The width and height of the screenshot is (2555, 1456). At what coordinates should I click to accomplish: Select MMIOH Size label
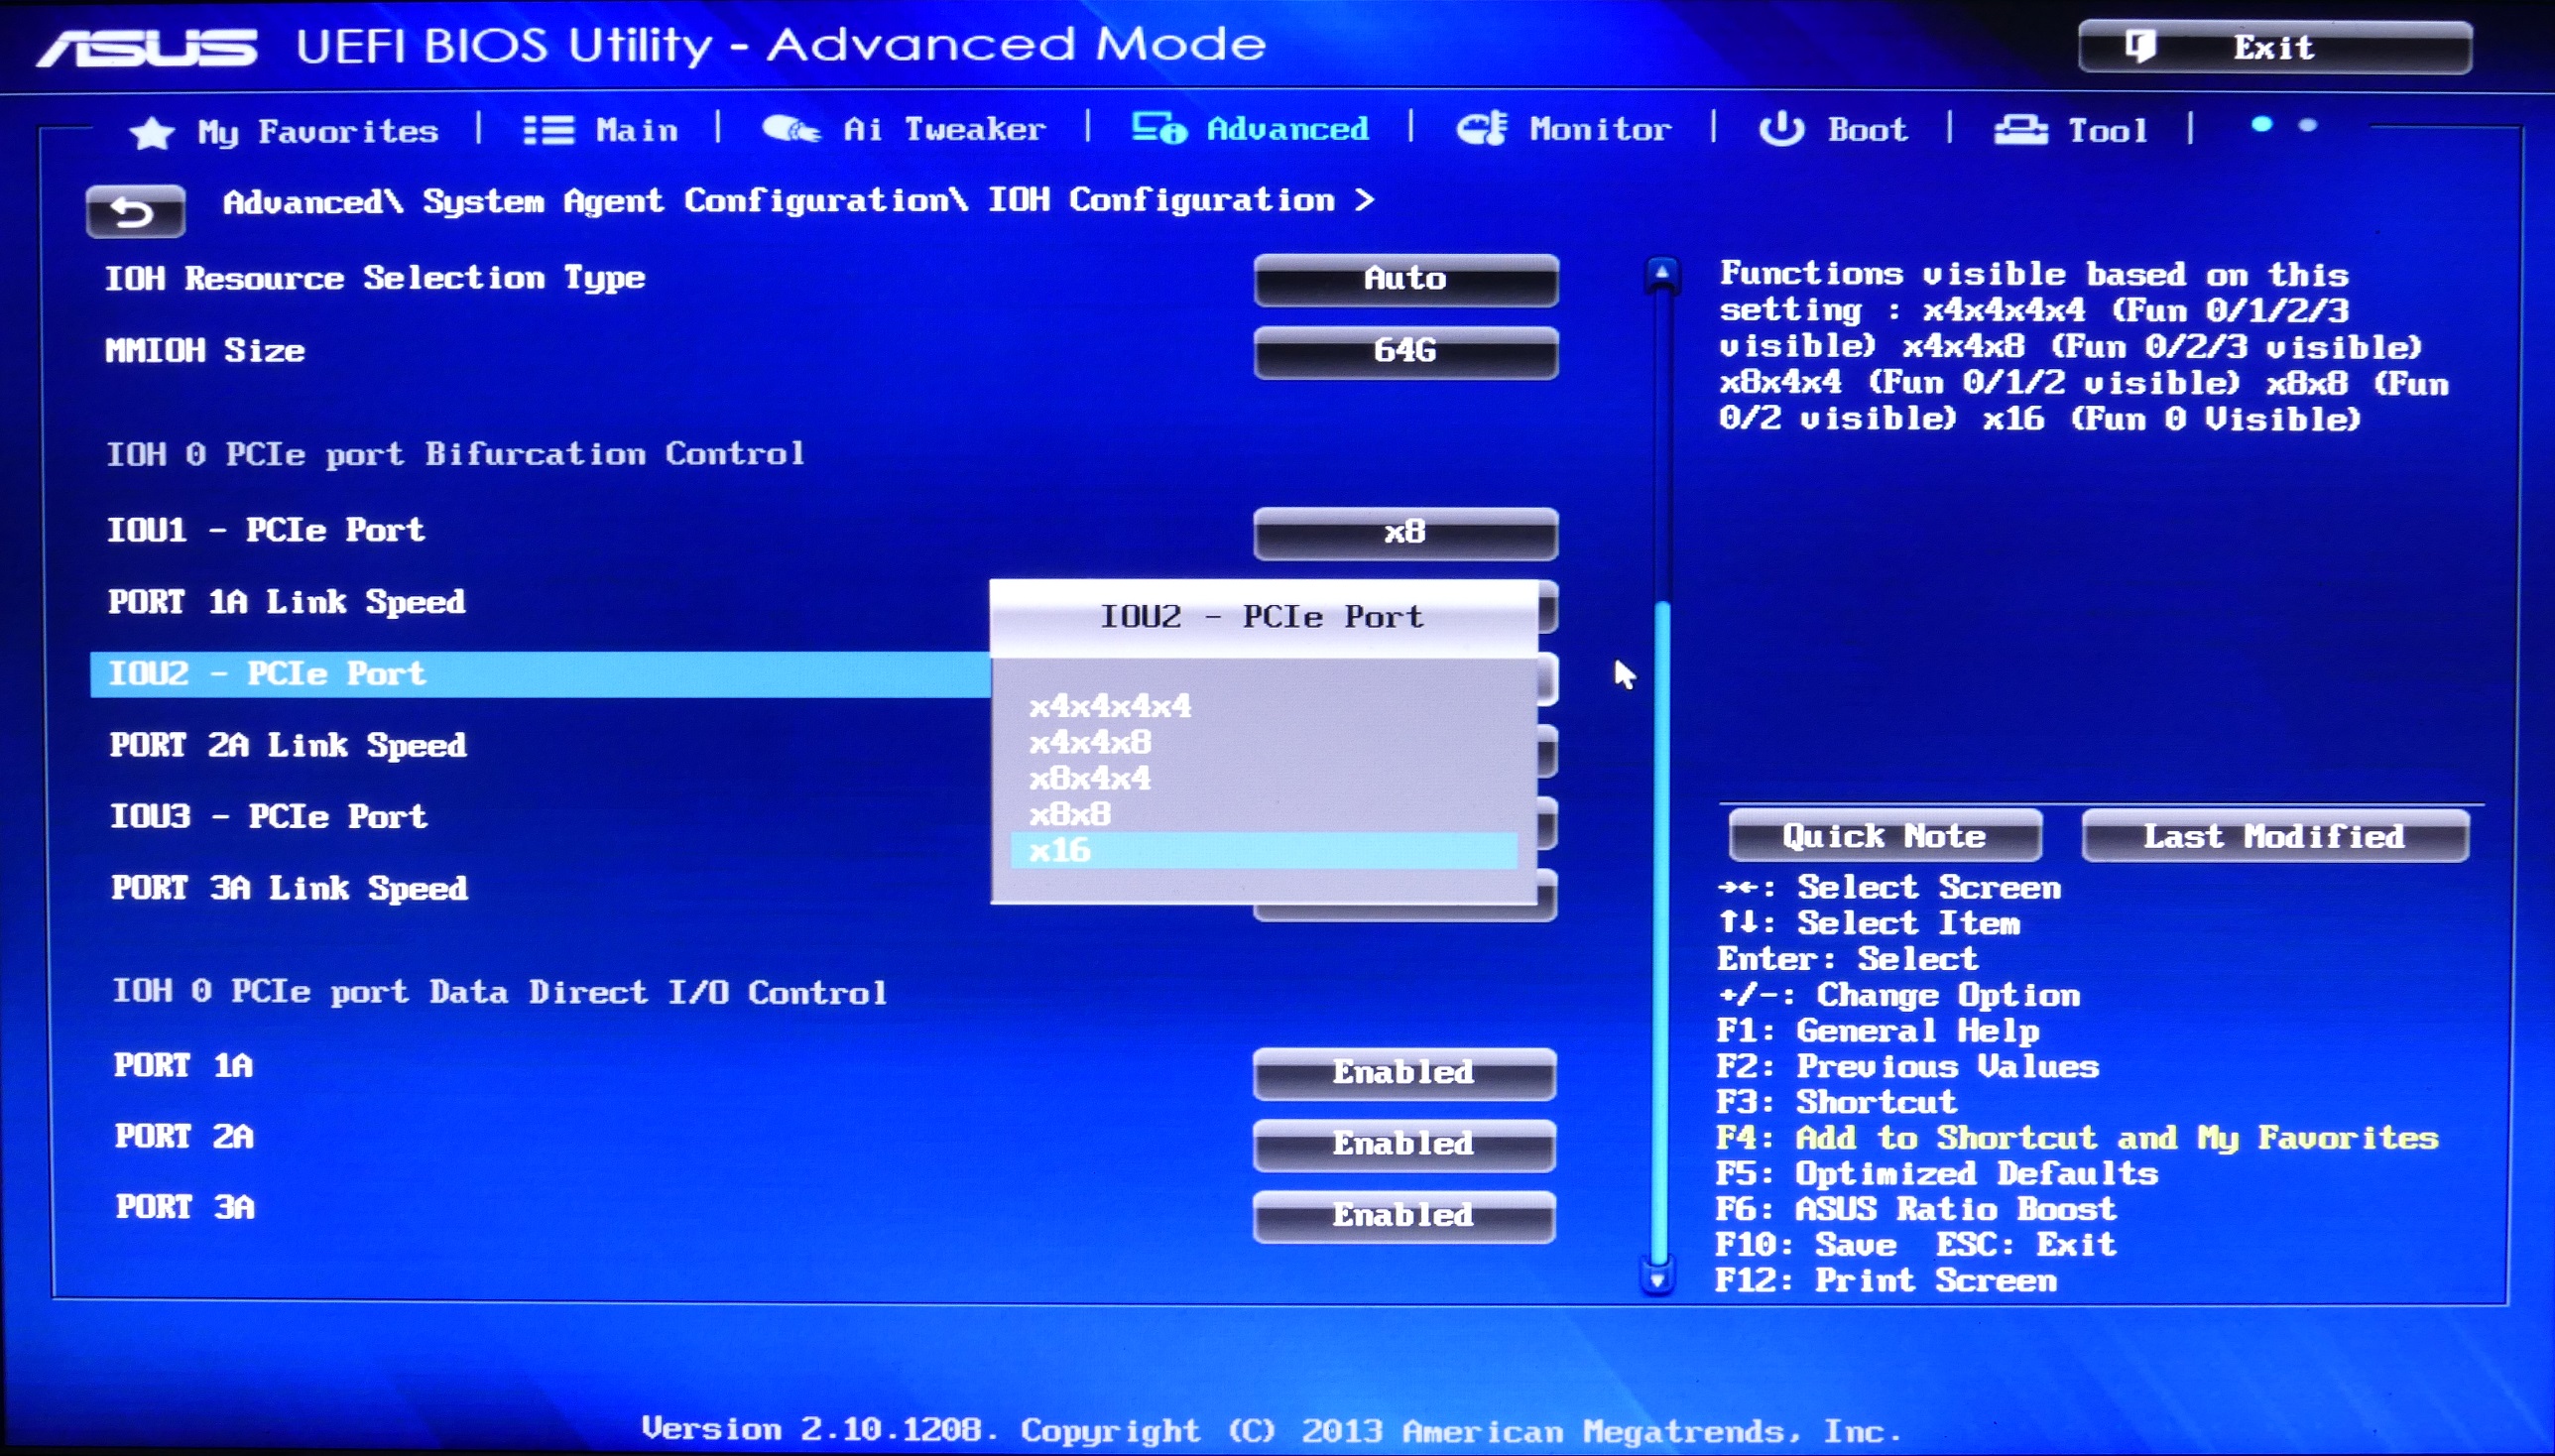point(205,350)
